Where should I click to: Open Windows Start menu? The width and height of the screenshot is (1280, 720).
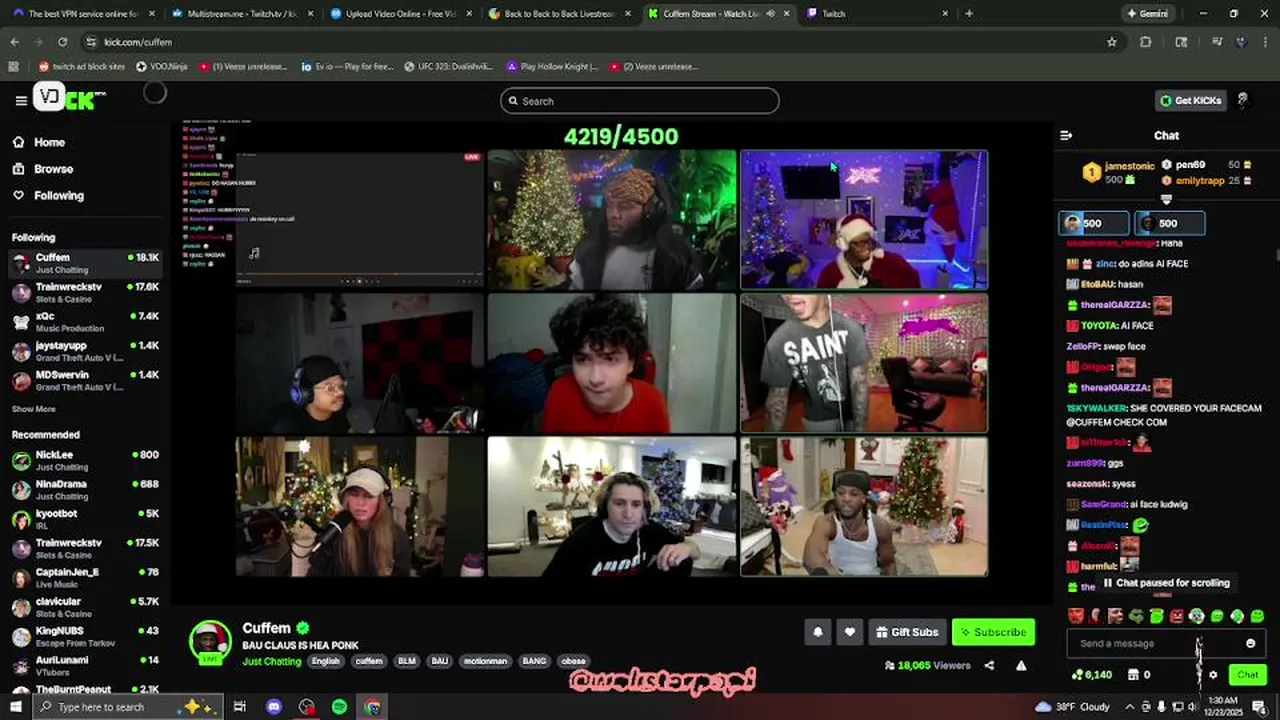click(16, 707)
